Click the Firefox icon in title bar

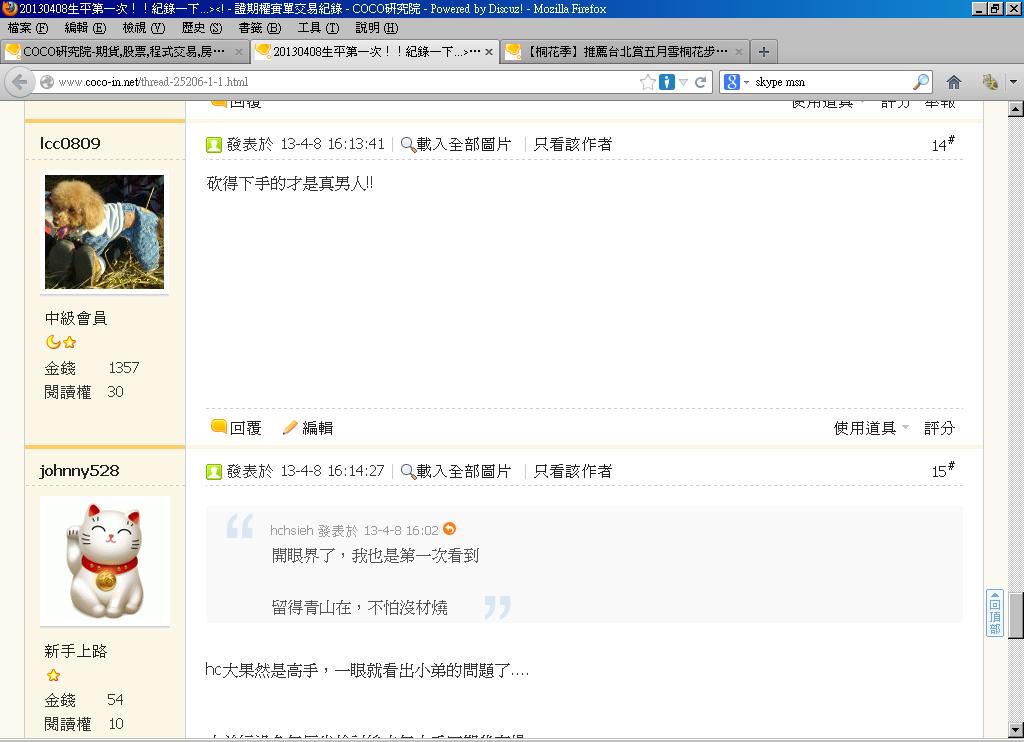pos(9,8)
